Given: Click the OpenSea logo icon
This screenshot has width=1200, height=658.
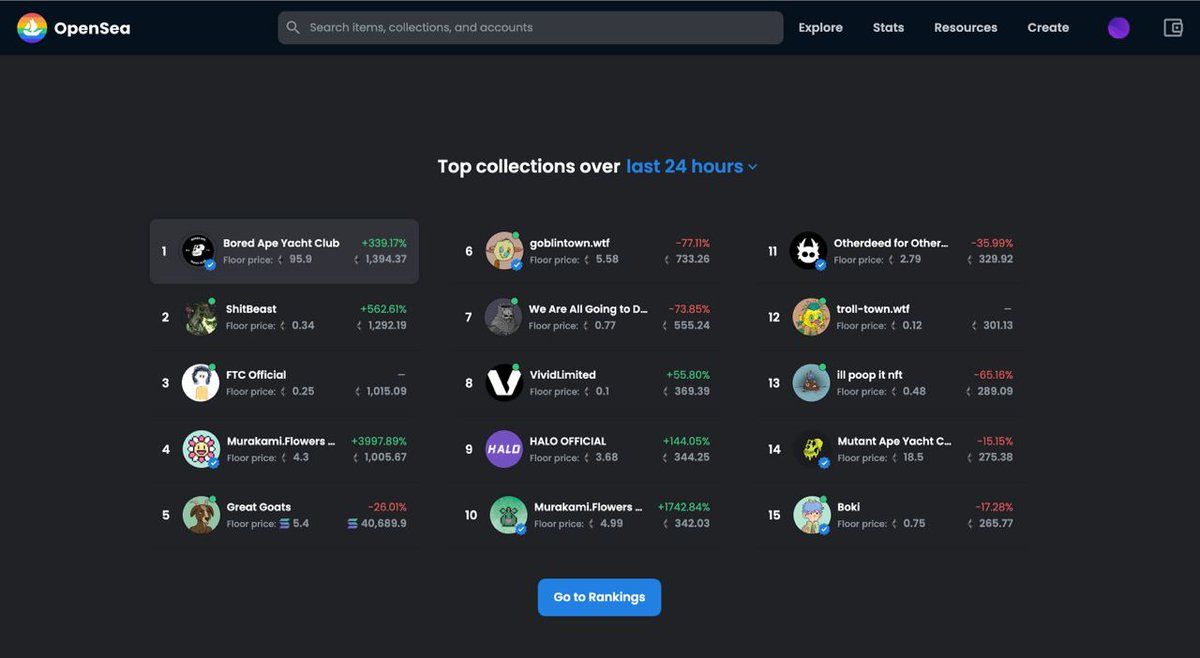Looking at the screenshot, I should click(32, 28).
